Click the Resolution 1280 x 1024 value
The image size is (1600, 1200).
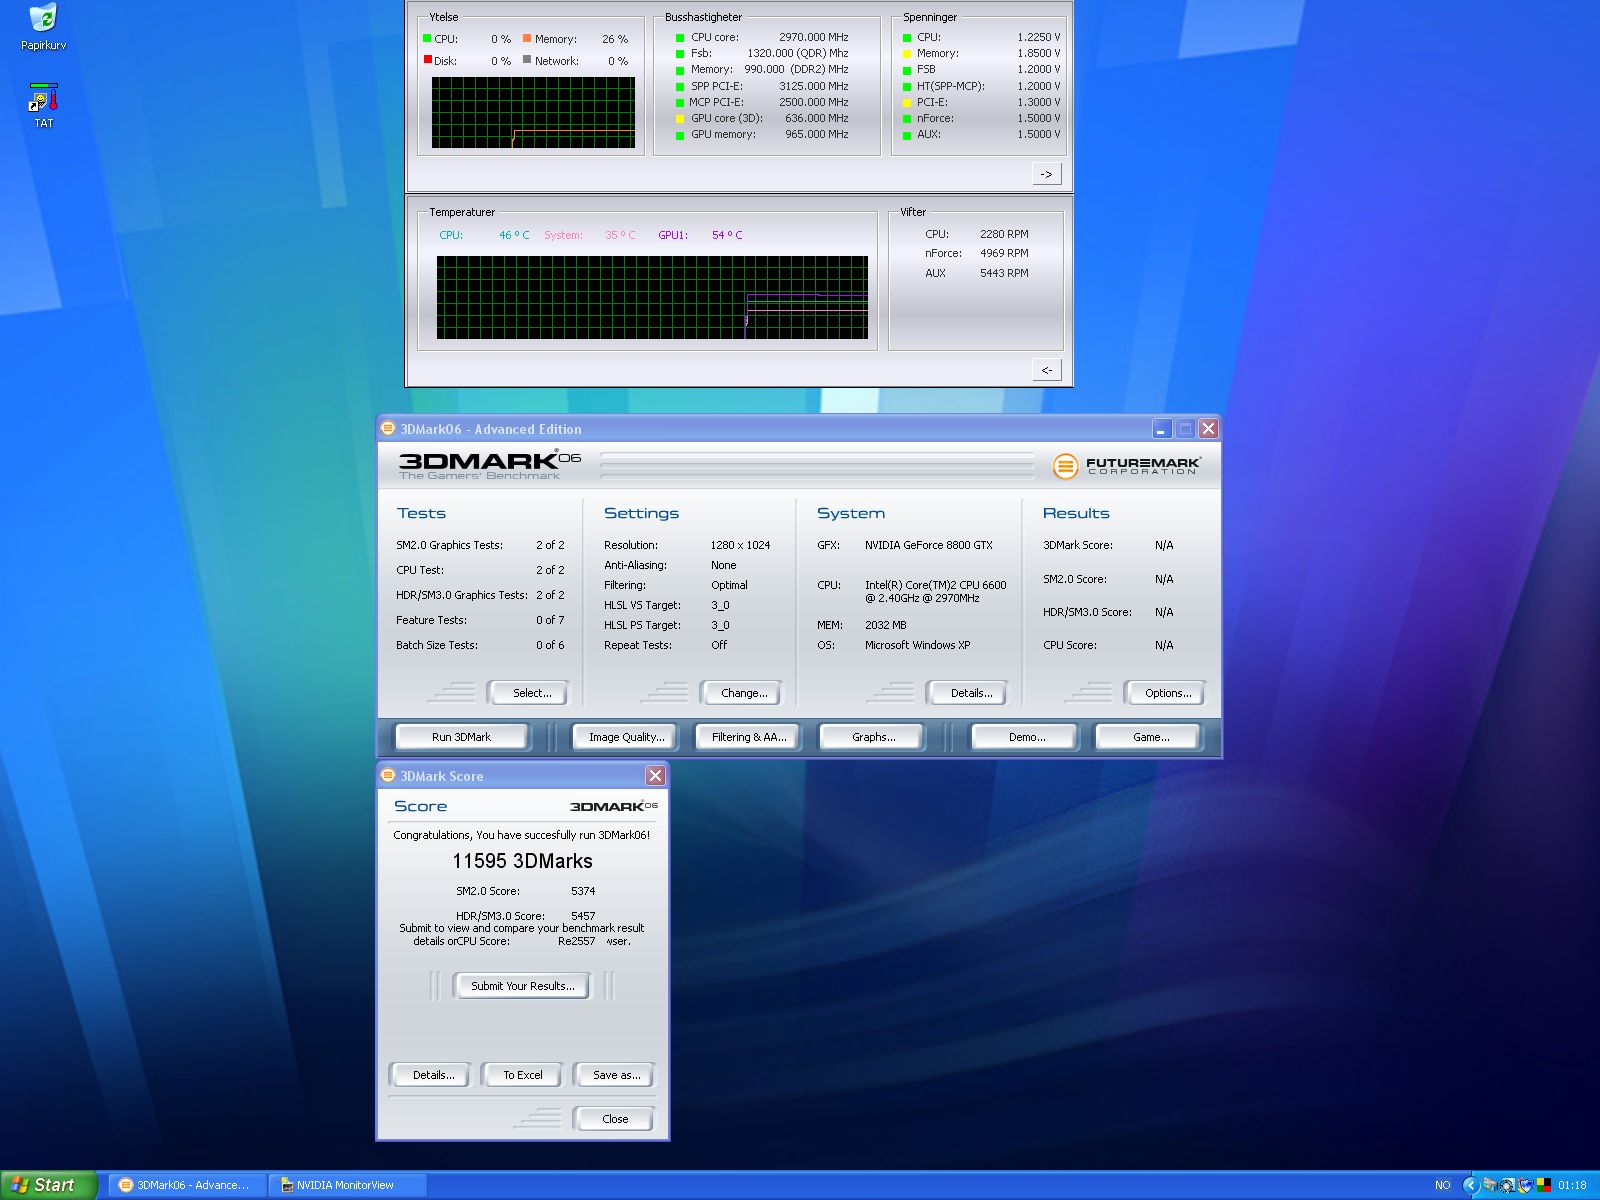[x=740, y=545]
